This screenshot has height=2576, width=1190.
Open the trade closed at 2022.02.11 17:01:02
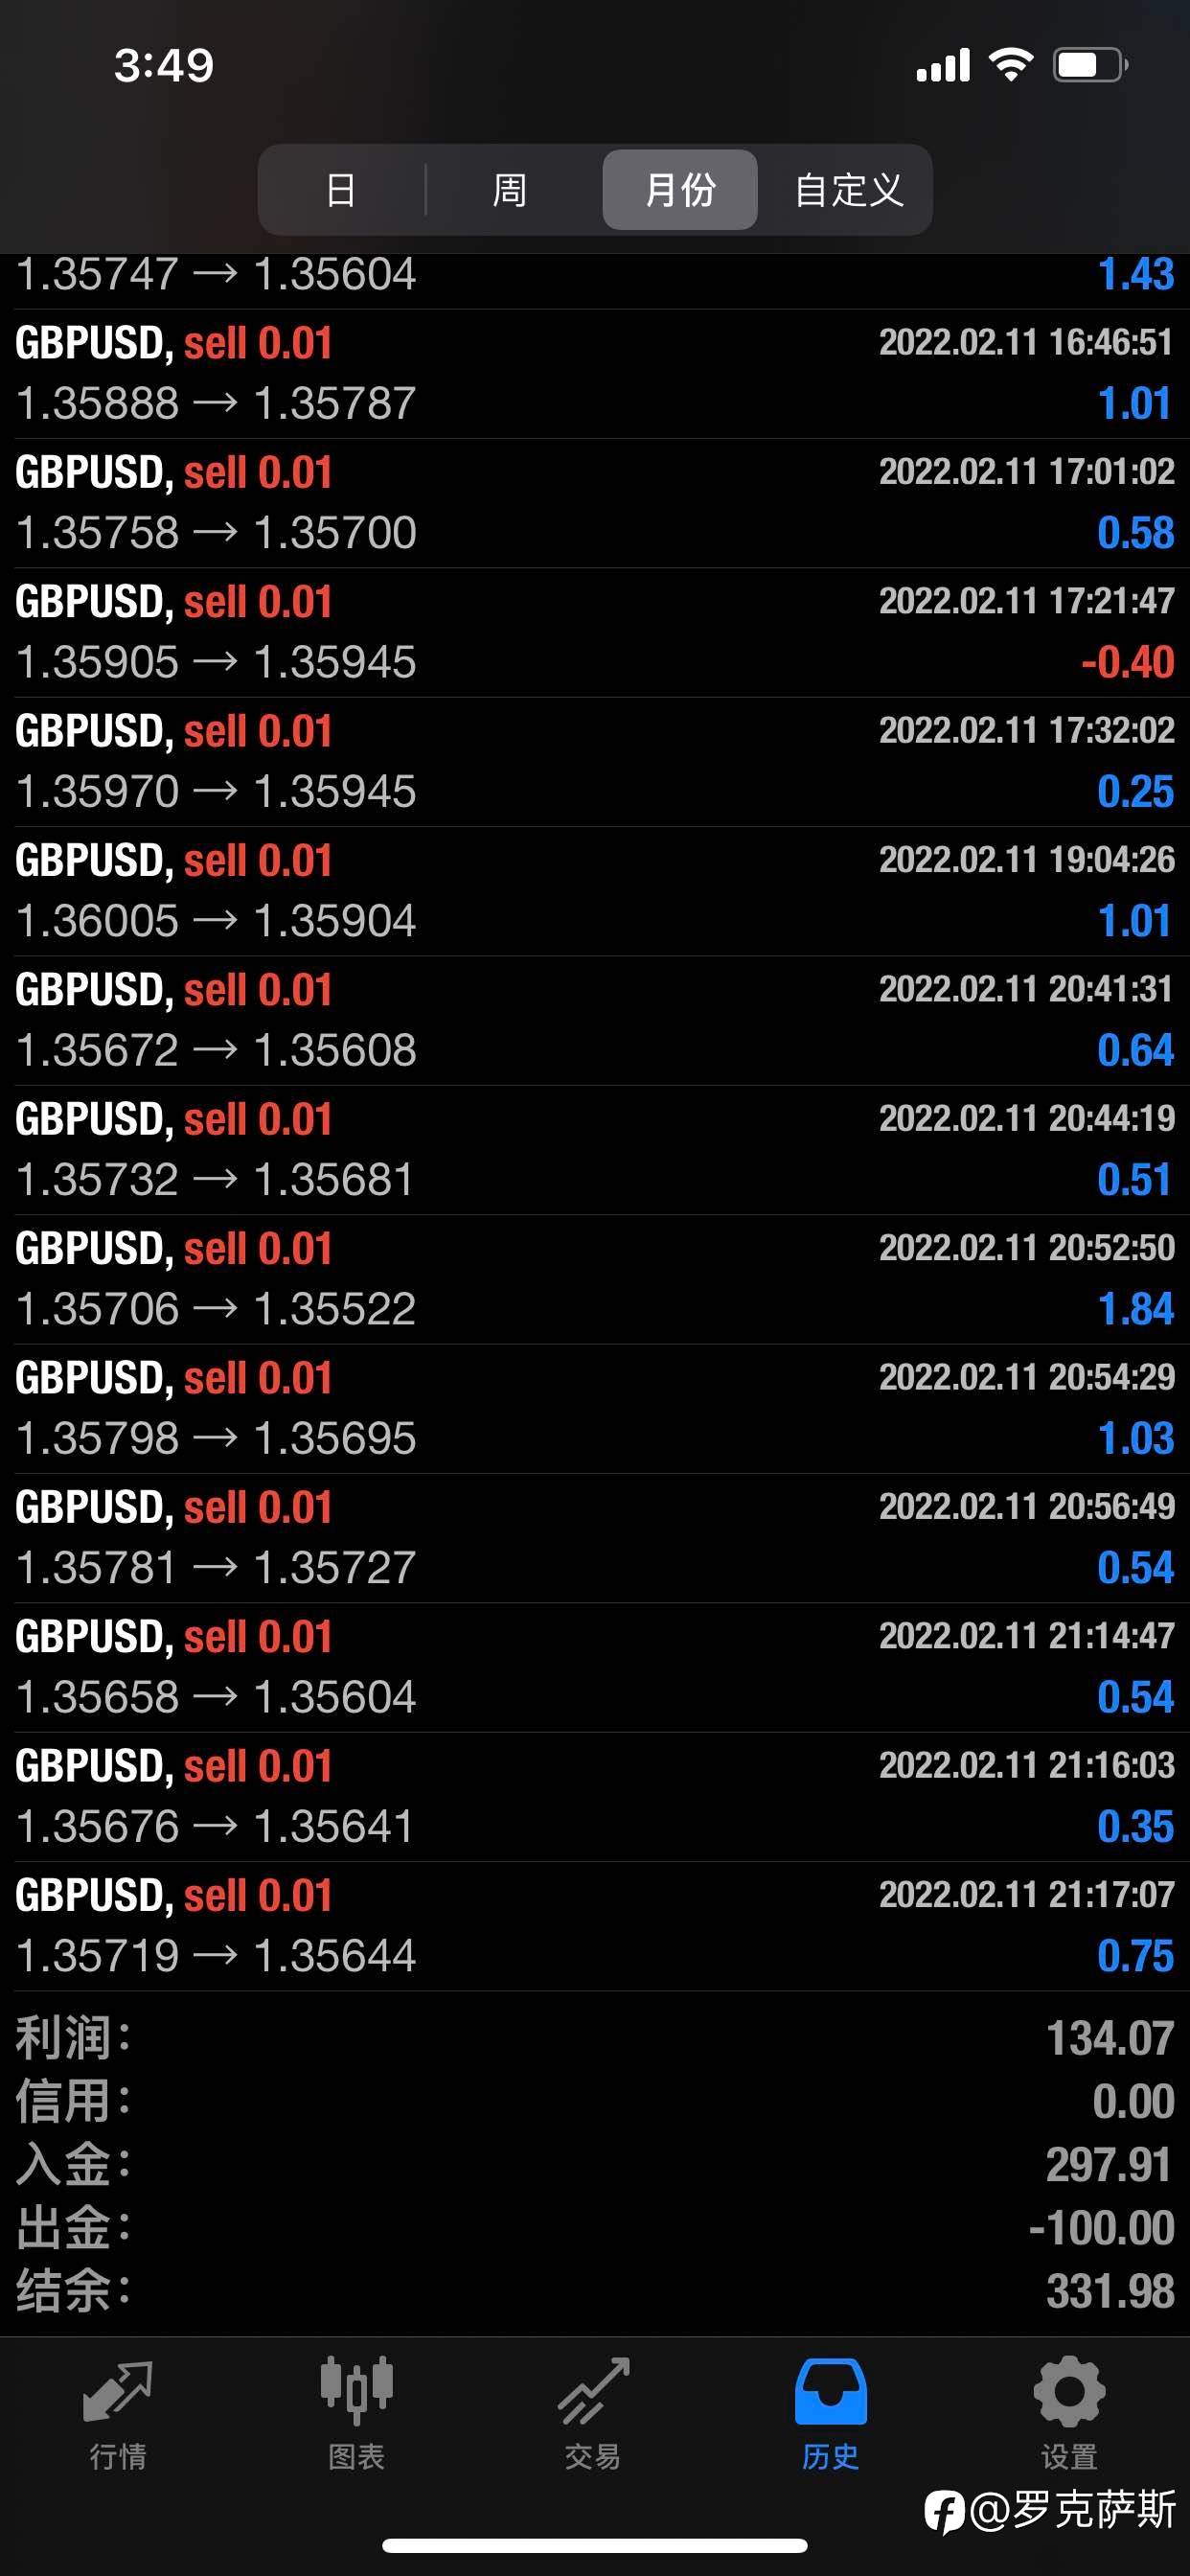[x=595, y=503]
